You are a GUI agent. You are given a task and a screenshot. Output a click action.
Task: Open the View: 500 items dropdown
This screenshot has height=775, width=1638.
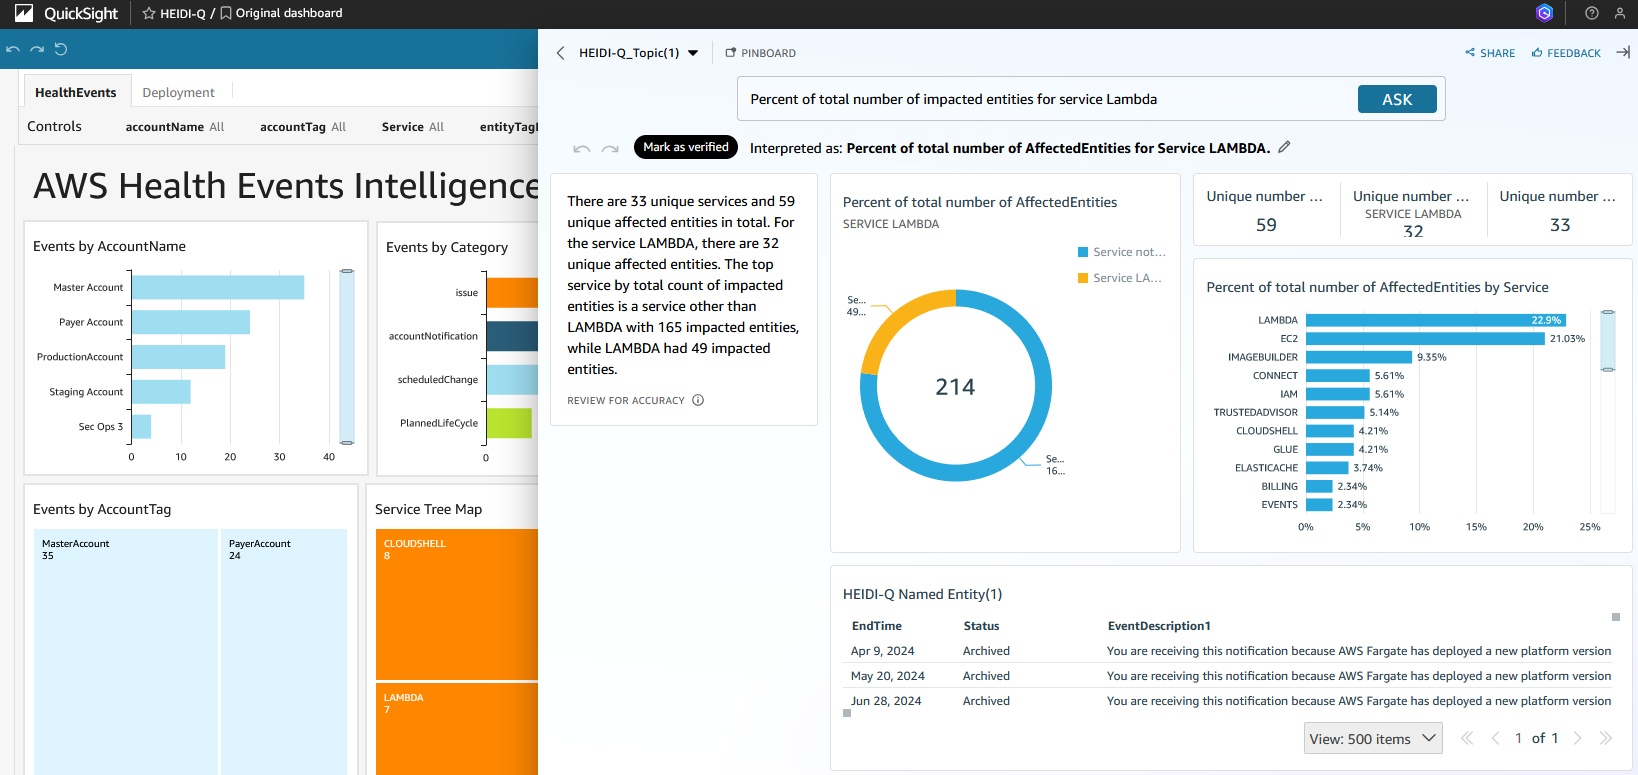pos(1372,738)
